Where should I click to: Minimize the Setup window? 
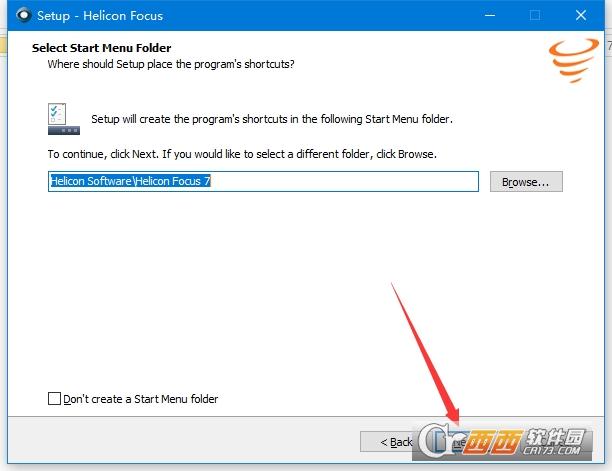[x=489, y=16]
